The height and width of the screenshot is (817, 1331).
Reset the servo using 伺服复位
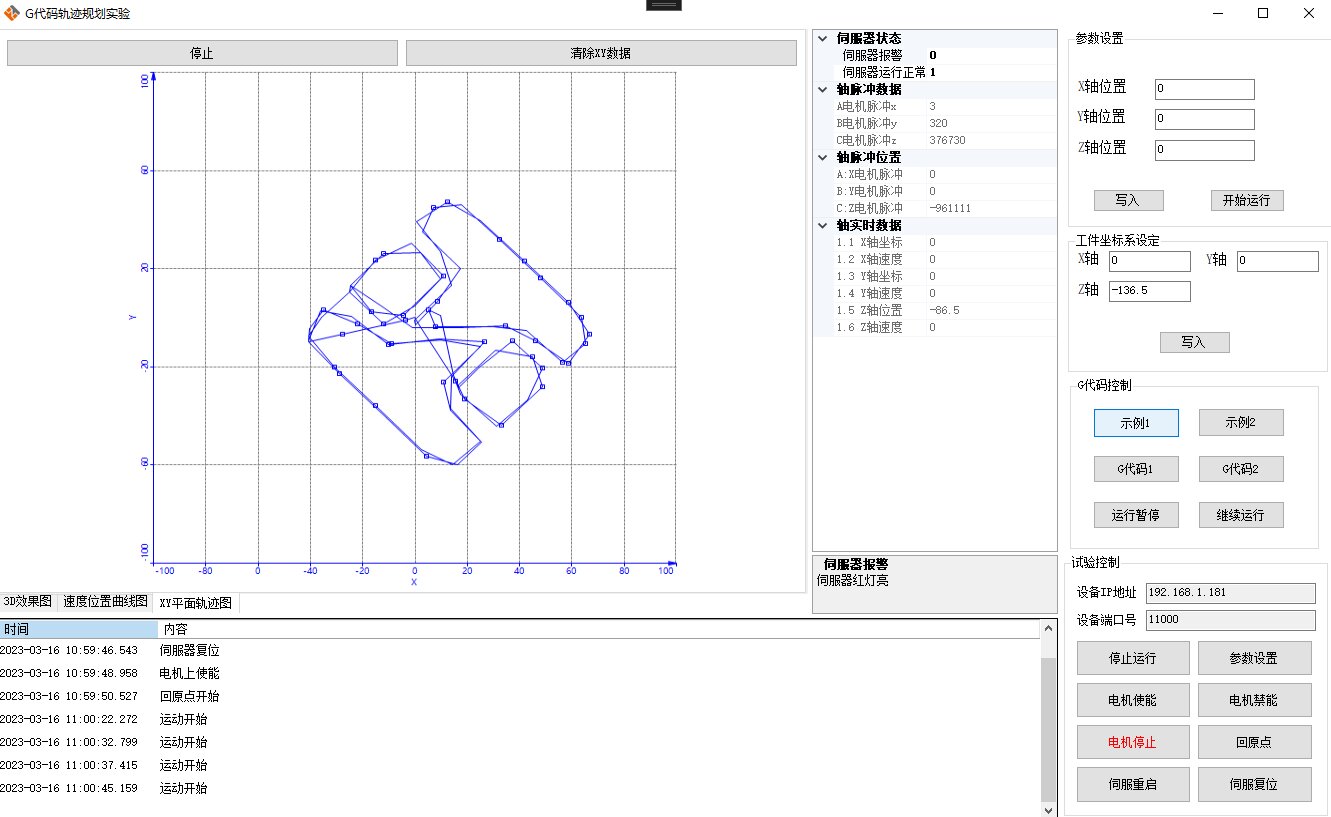click(1254, 785)
